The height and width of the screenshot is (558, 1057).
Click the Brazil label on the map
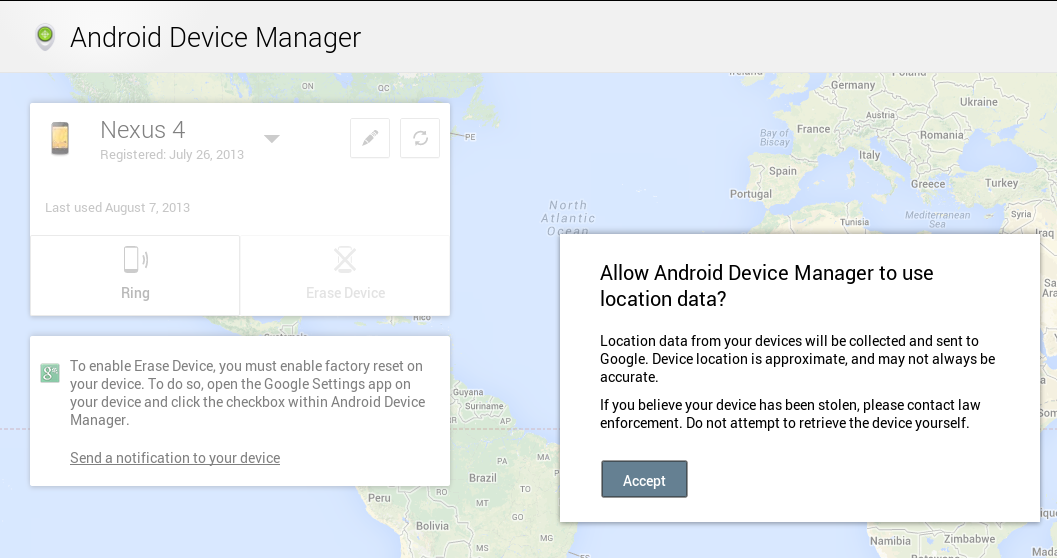coord(483,478)
